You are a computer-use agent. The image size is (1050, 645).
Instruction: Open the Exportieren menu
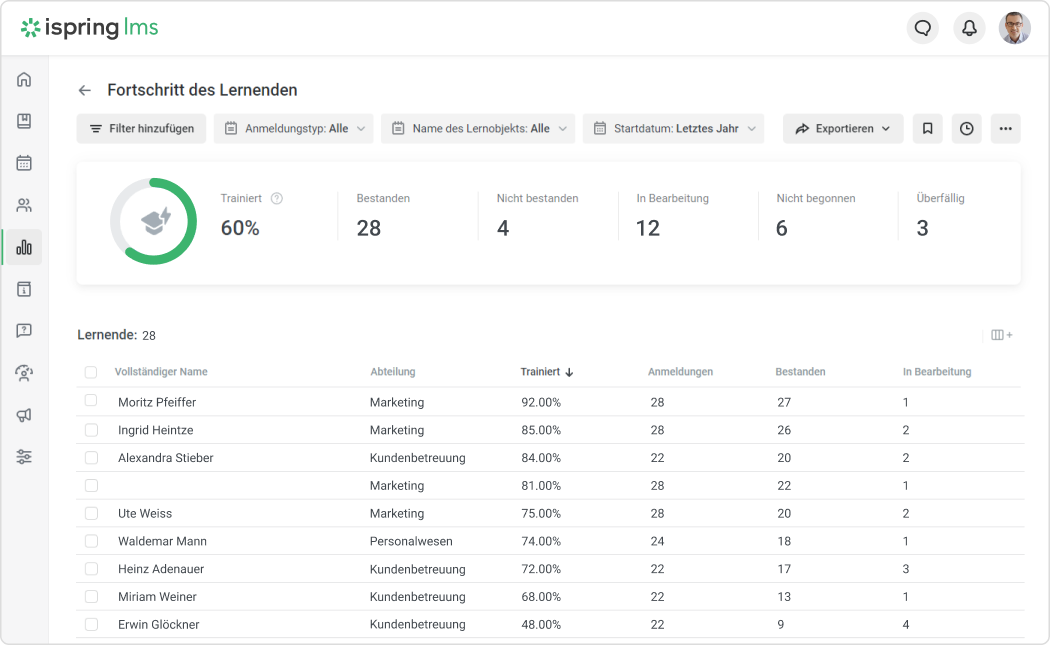[843, 128]
